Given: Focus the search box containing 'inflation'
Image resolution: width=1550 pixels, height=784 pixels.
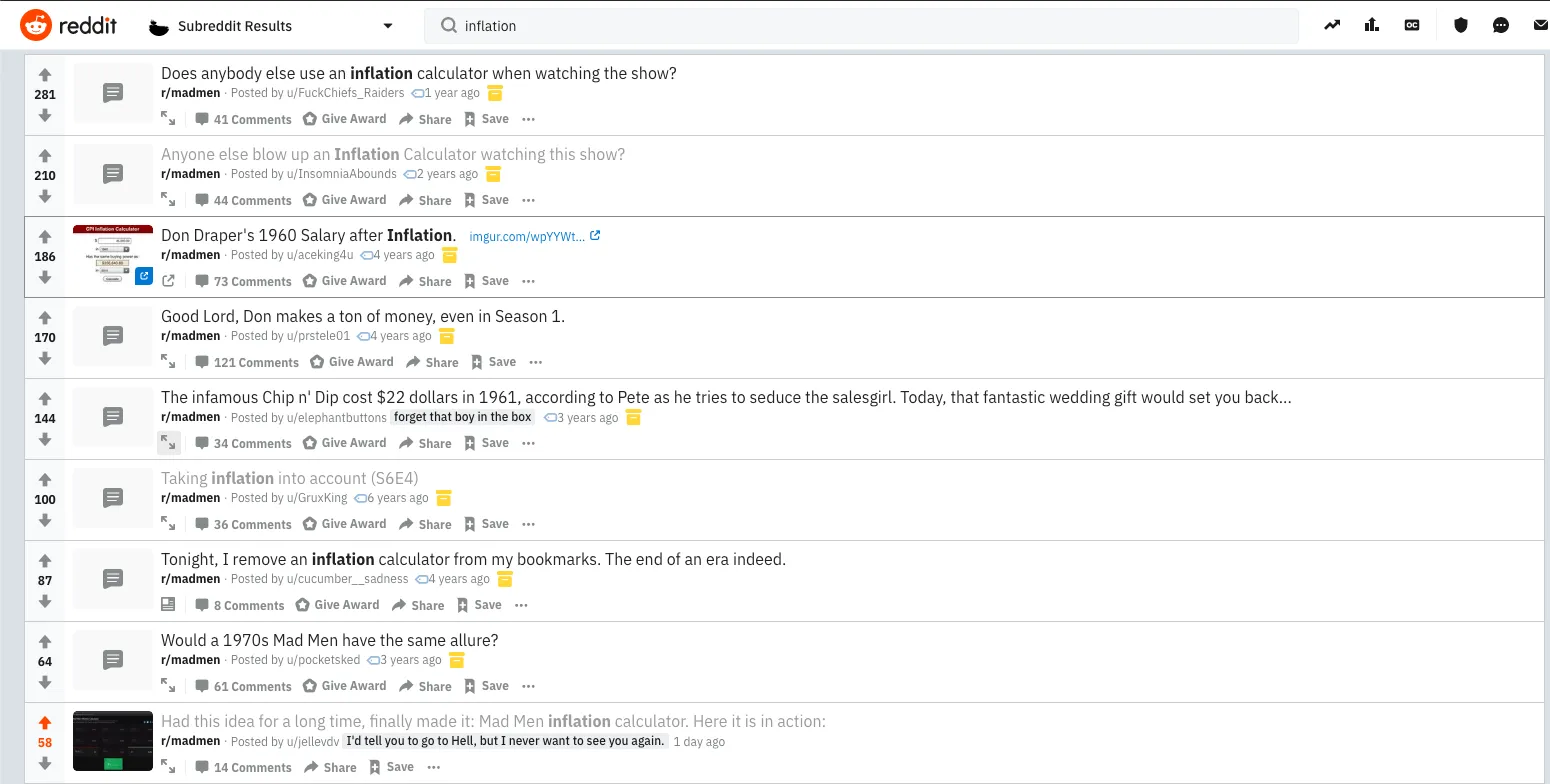Looking at the screenshot, I should tap(862, 26).
